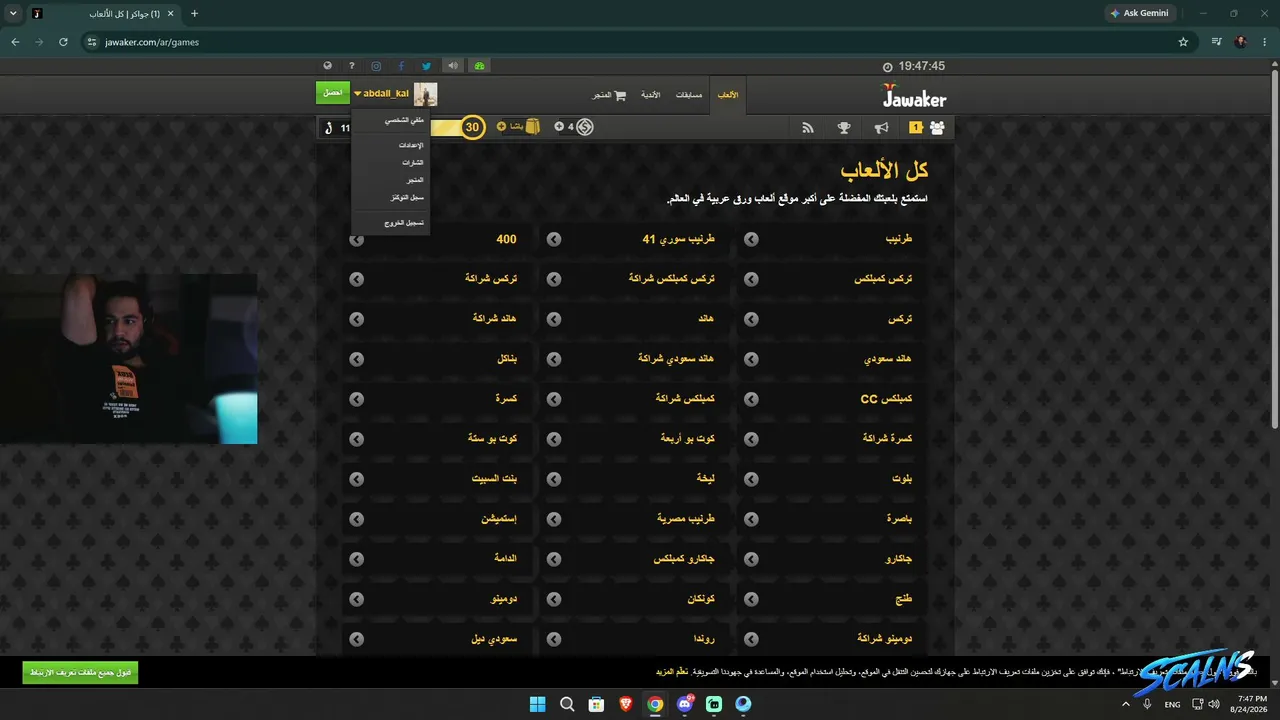Image resolution: width=1280 pixels, height=720 pixels.
Task: Open the تركس game link
Action: [x=901, y=319]
